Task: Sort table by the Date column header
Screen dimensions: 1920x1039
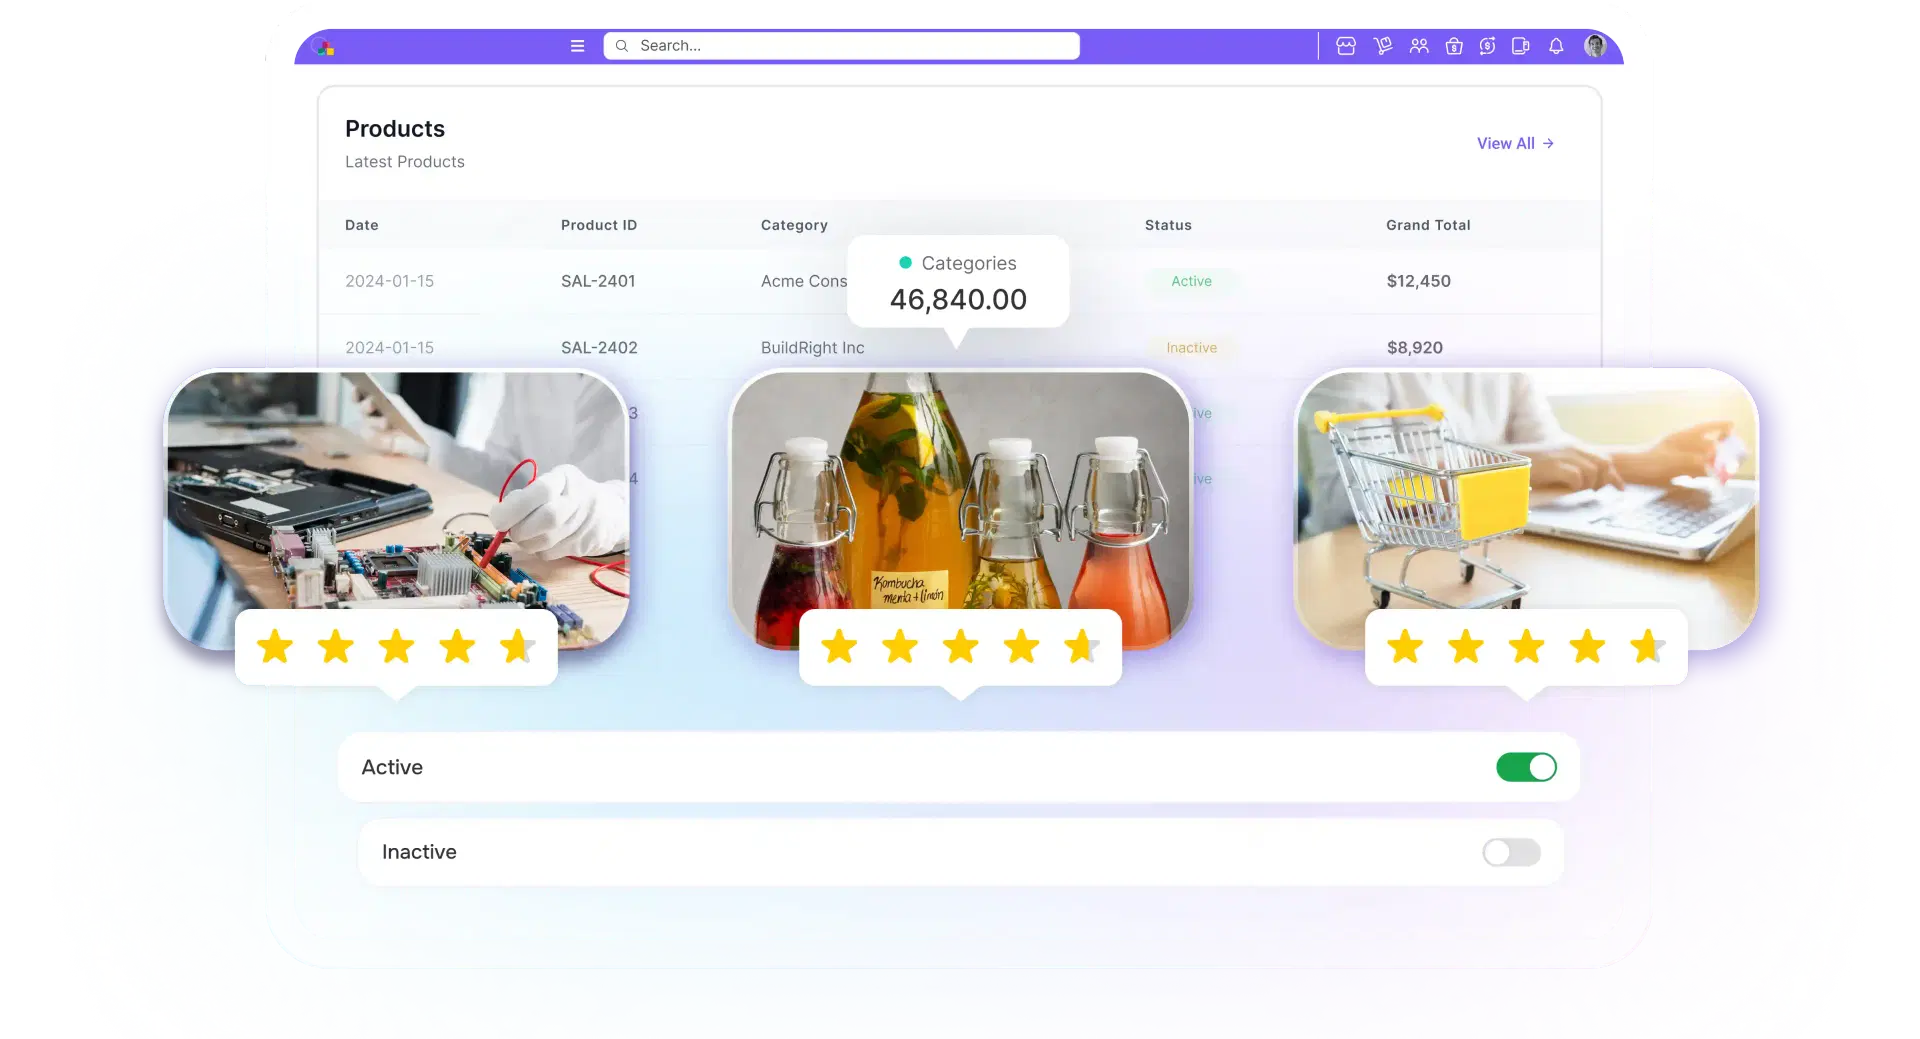Action: 361,225
